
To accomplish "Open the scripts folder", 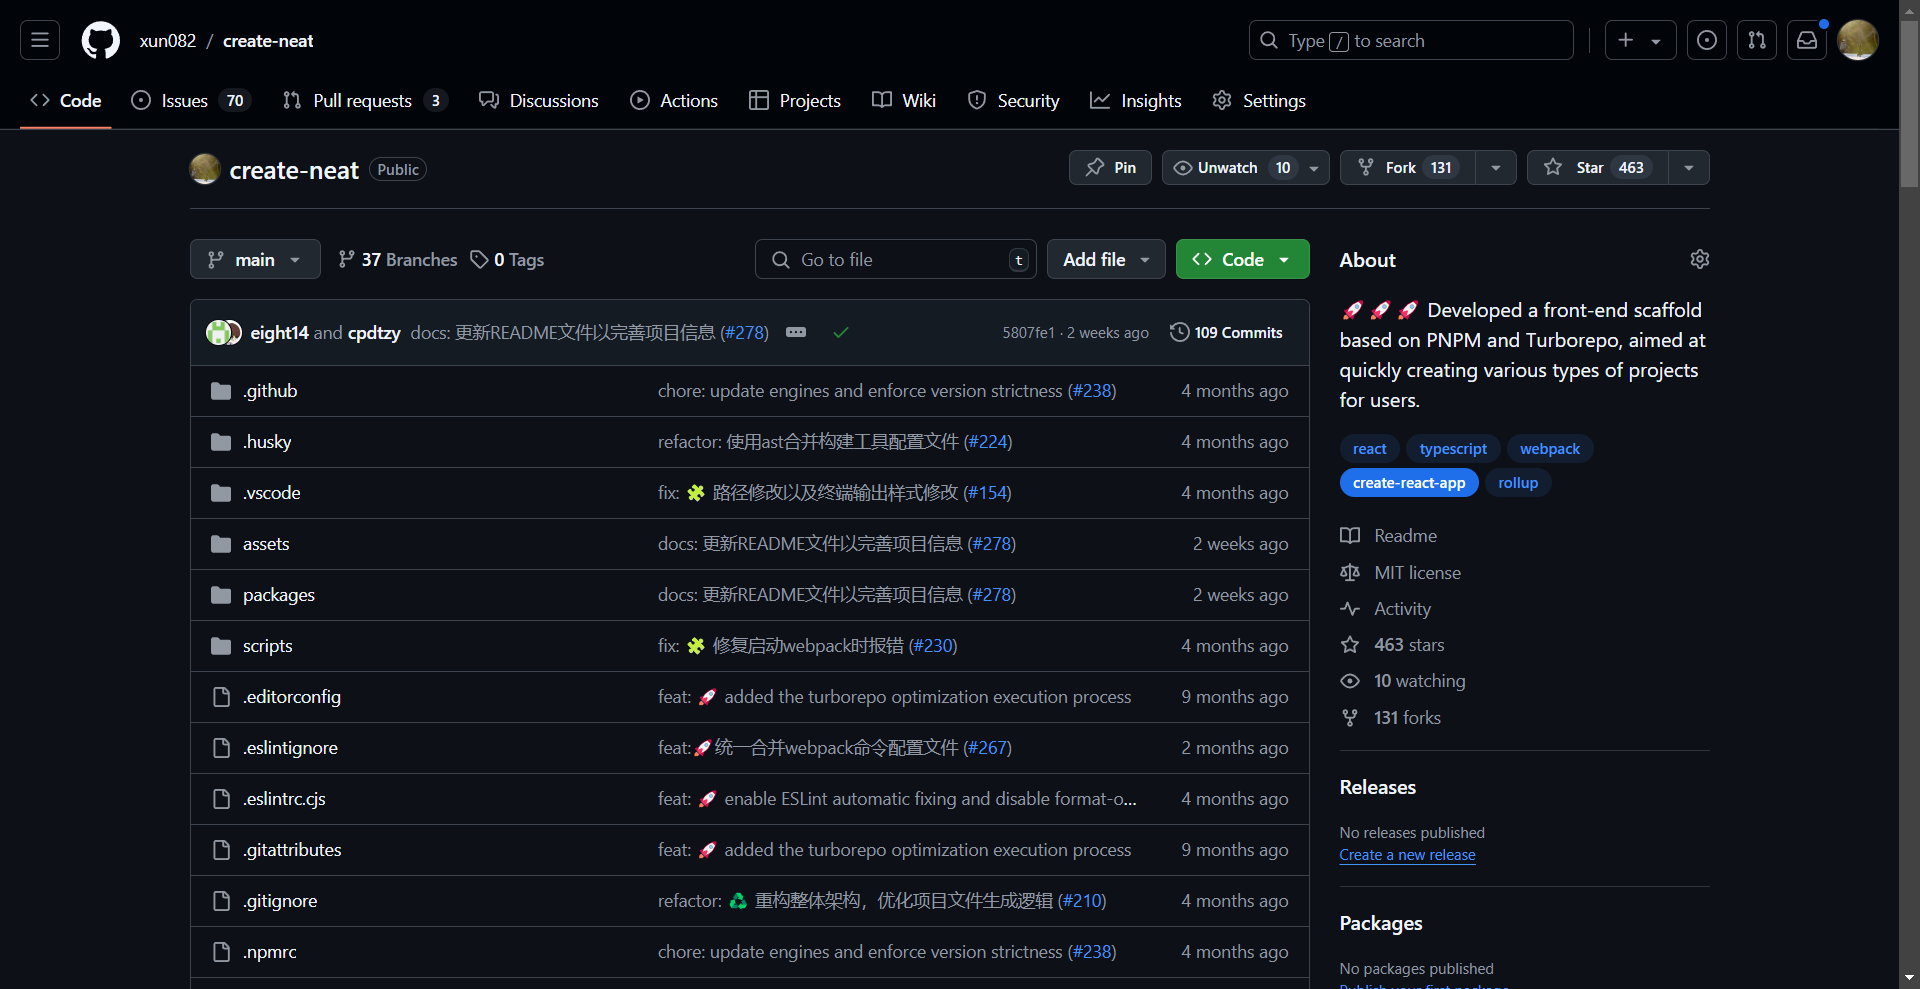I will 268,645.
